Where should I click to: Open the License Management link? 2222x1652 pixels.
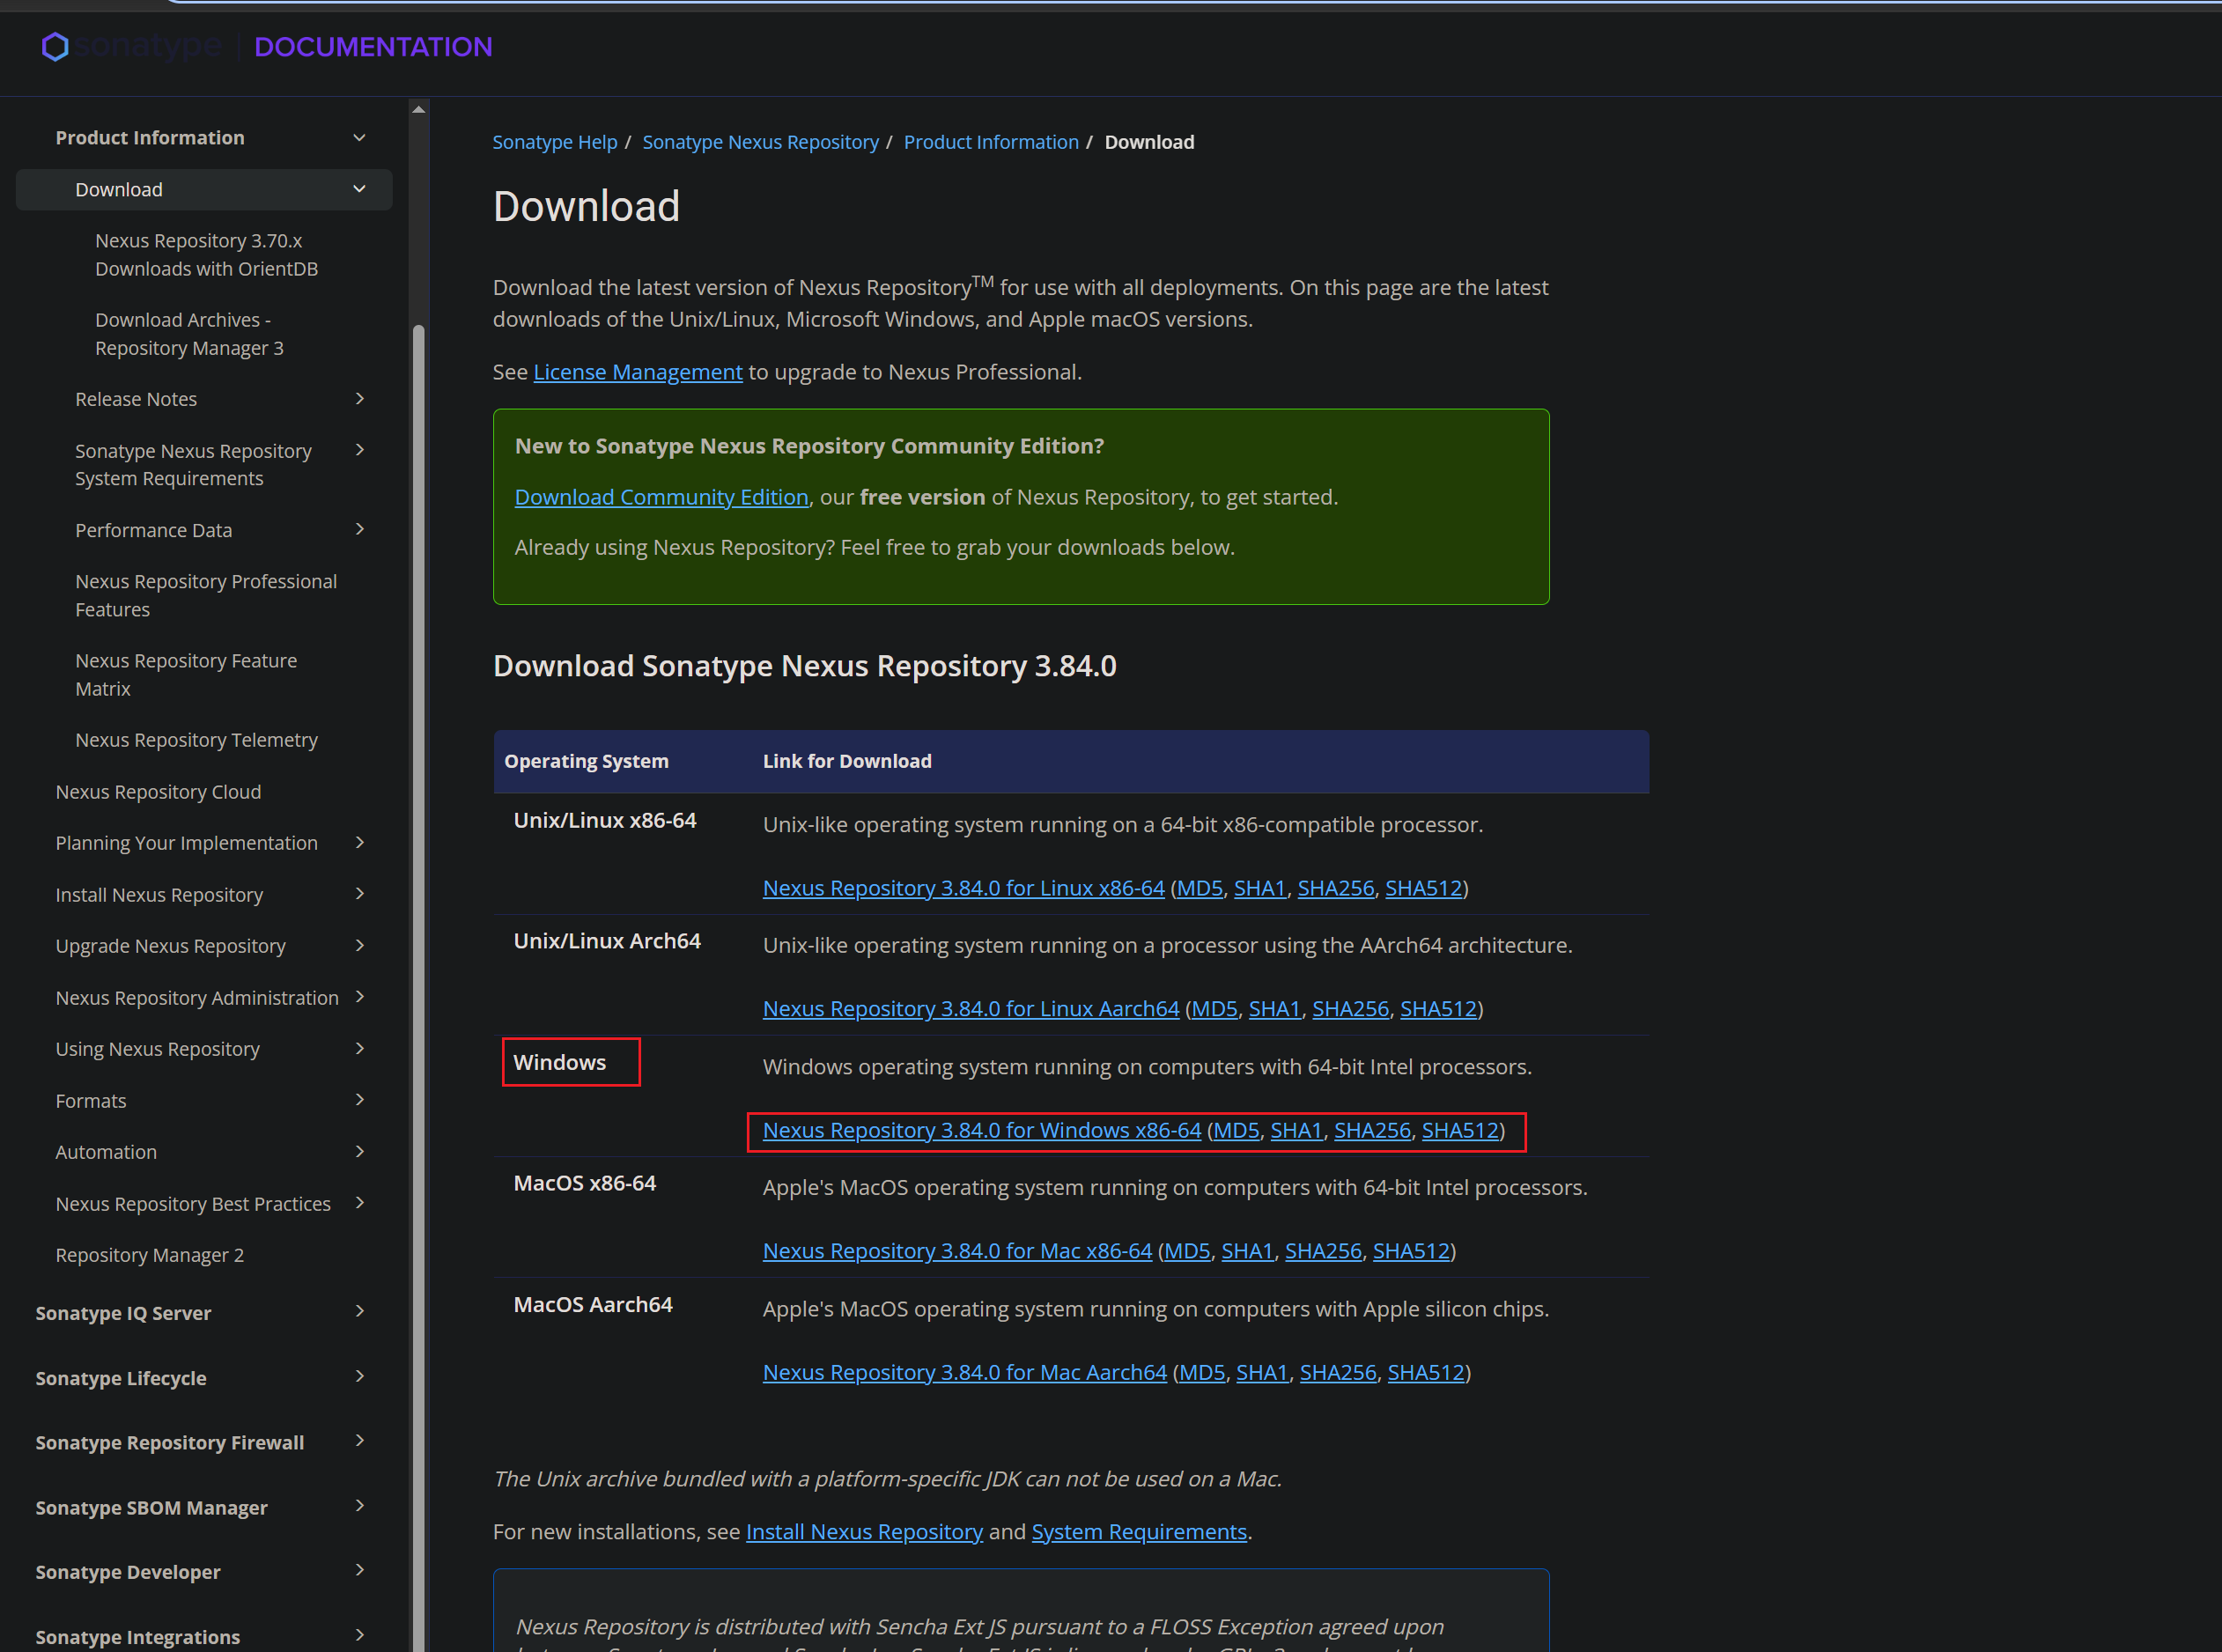pyautogui.click(x=637, y=372)
